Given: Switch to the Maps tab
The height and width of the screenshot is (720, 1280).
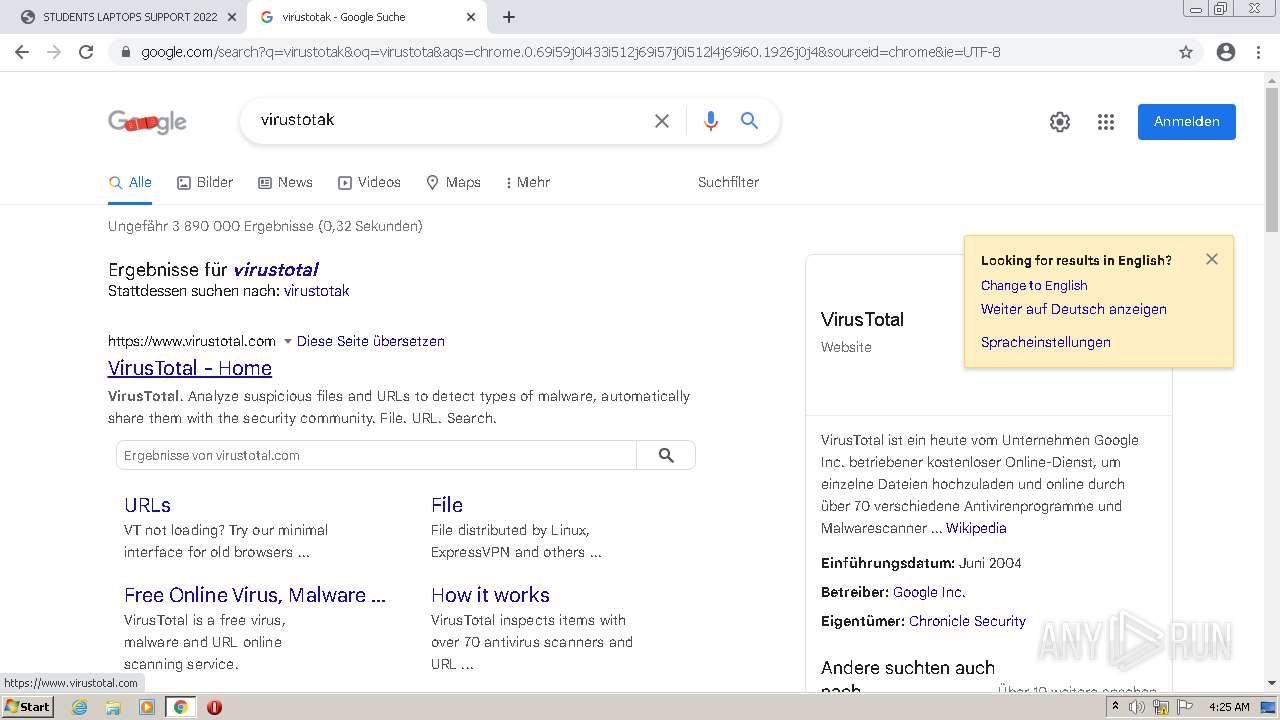Looking at the screenshot, I should tap(453, 182).
